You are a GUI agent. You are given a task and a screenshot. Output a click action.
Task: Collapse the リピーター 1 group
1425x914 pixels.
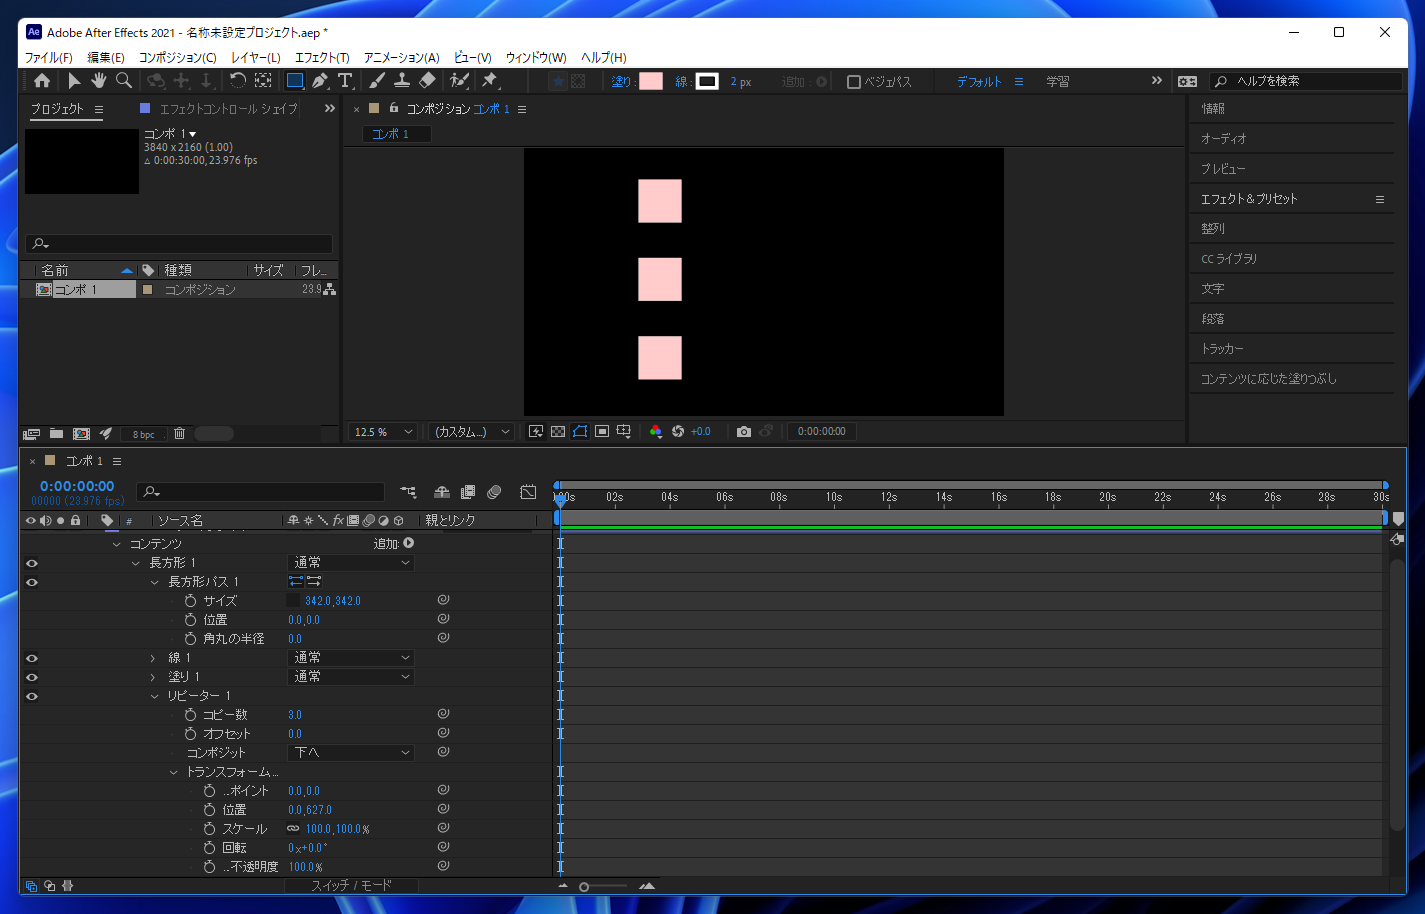tap(155, 696)
